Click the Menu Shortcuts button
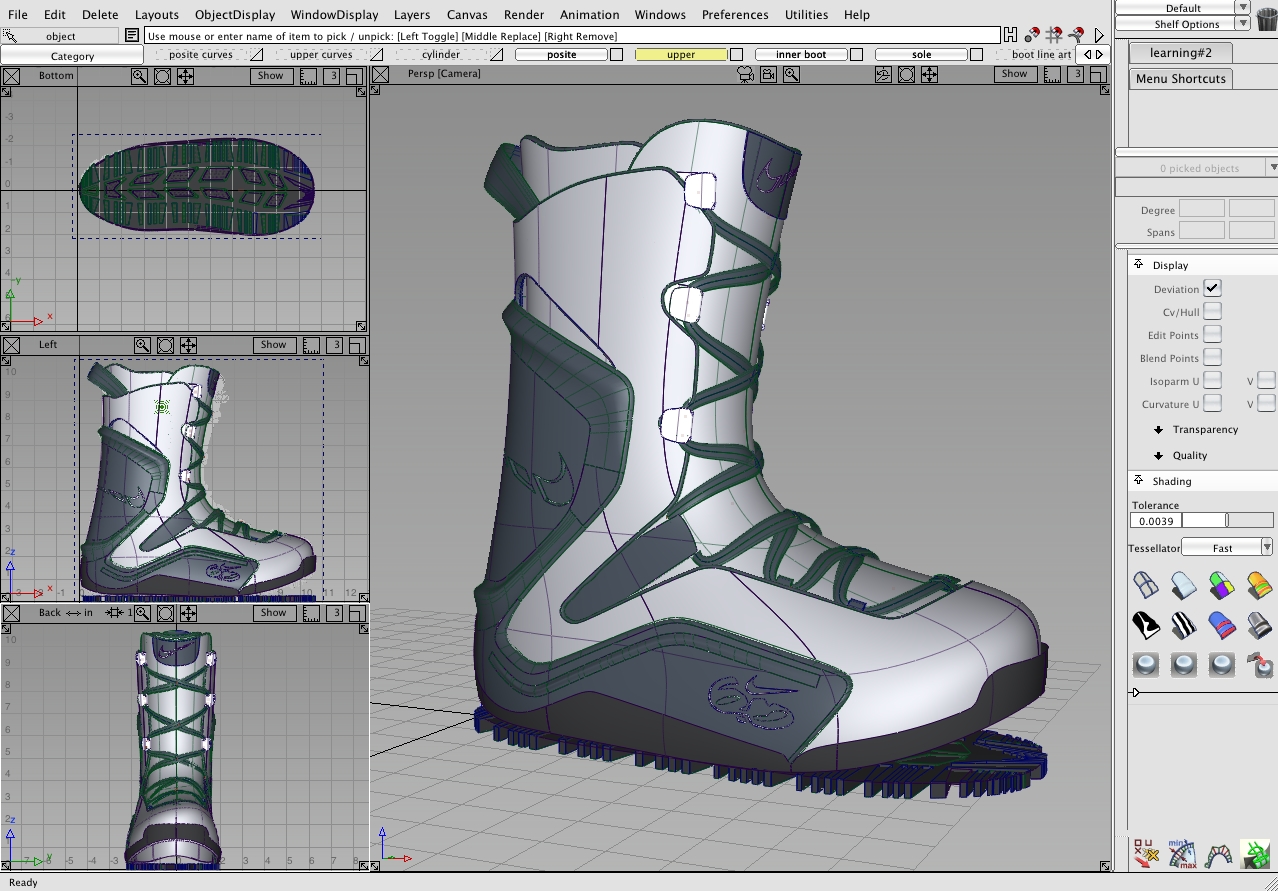Screen dimensions: 1278x891 (x=1180, y=78)
